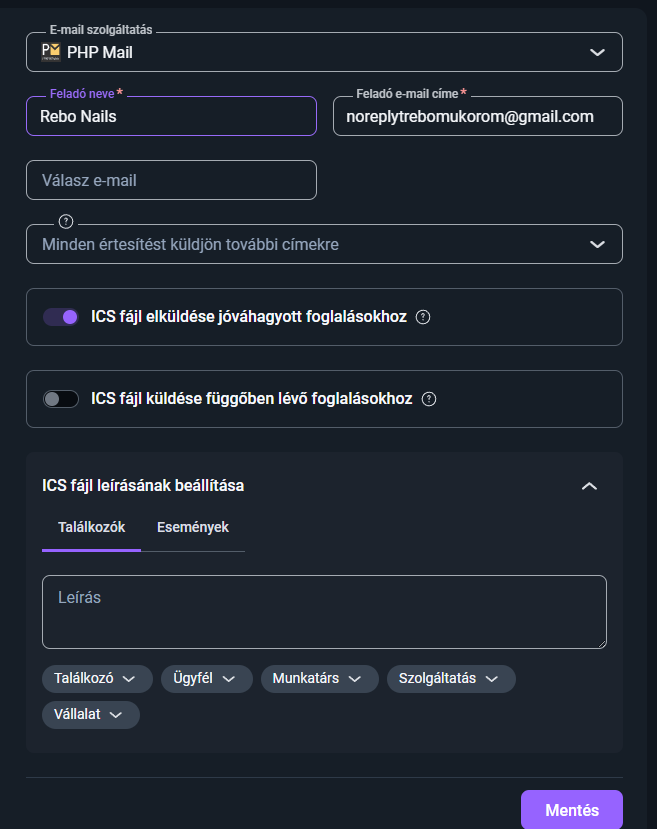Click the Mentés button
The image size is (657, 829).
[x=571, y=810]
